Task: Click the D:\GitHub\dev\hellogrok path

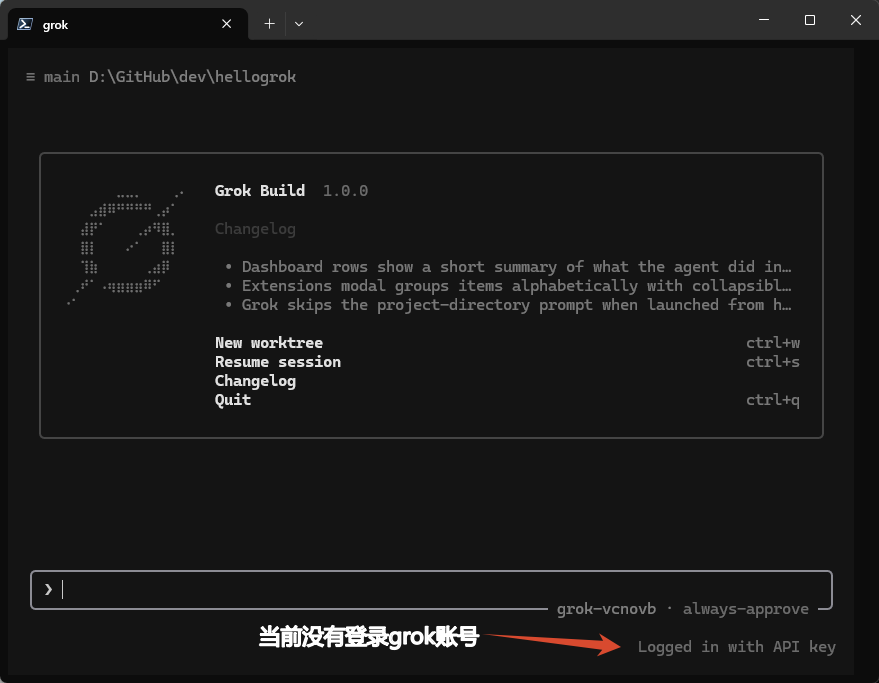Action: point(192,77)
